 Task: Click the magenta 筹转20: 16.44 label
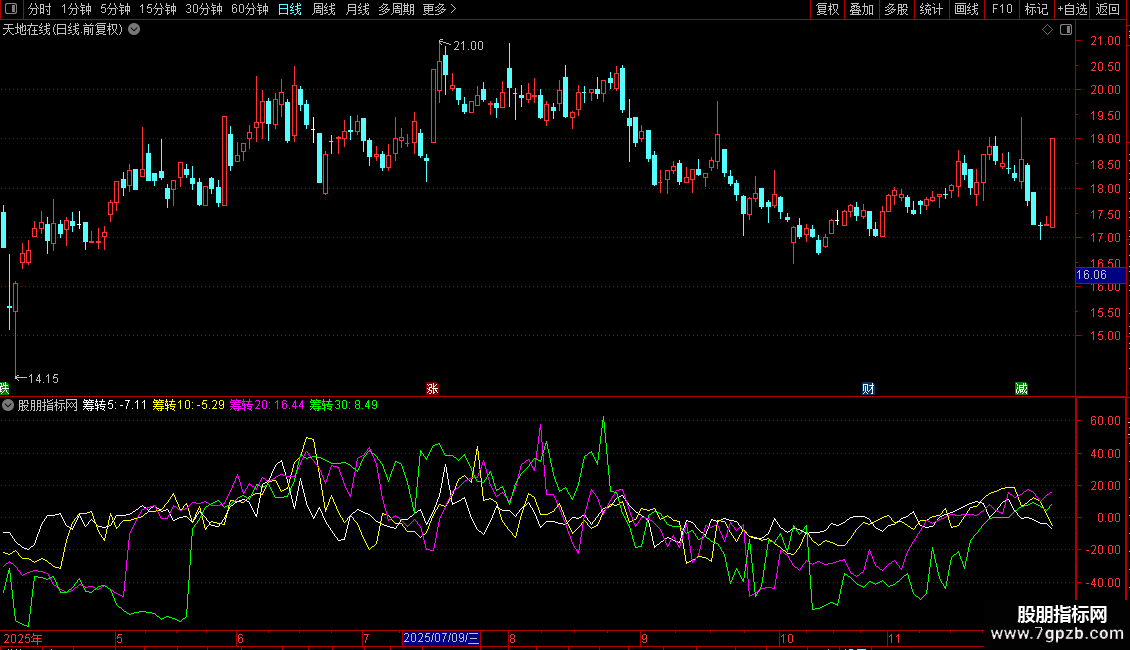click(x=267, y=405)
